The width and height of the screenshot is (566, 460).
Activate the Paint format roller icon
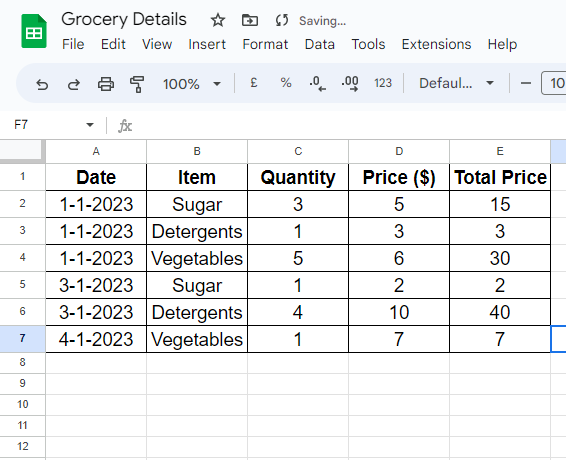137,84
